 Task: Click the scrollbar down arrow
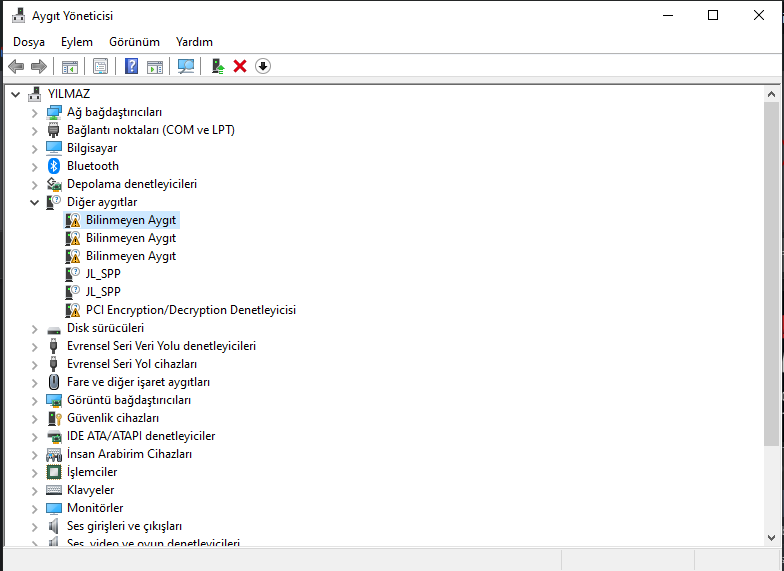771,538
